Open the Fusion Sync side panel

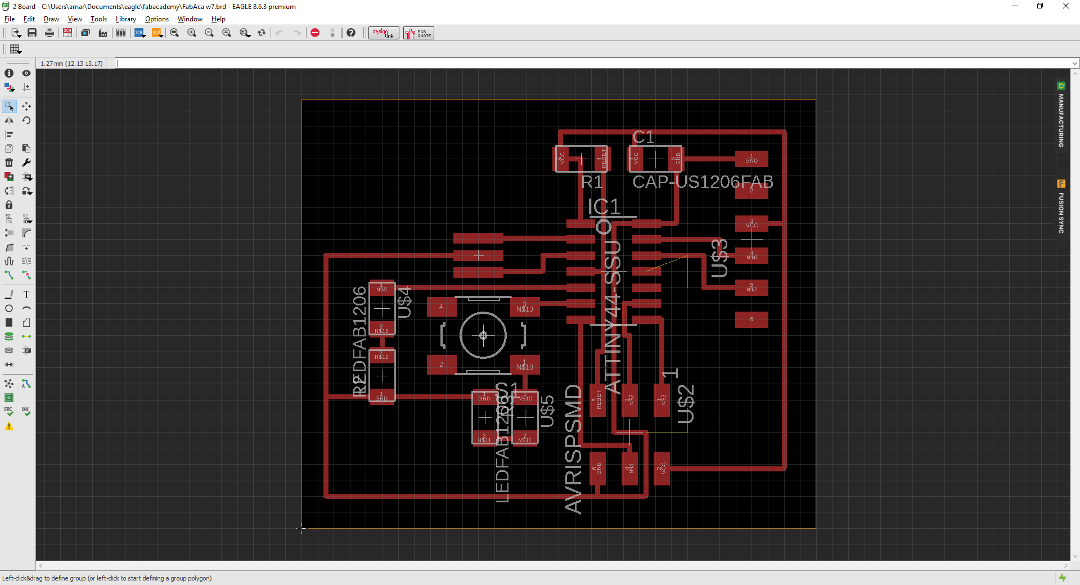[1060, 206]
